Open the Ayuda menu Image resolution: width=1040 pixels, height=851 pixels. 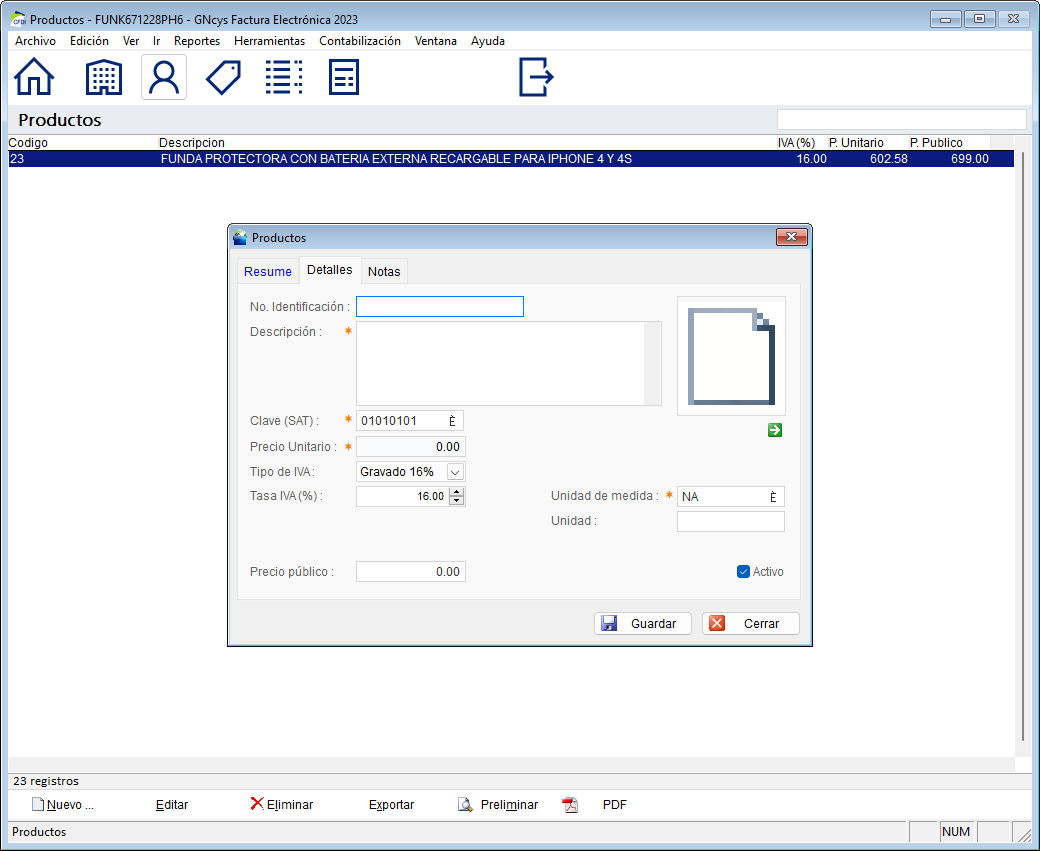[488, 40]
